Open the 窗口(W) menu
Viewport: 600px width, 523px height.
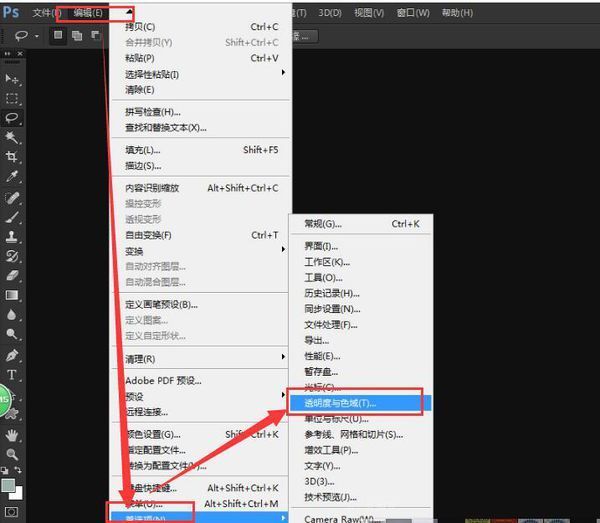pos(413,13)
